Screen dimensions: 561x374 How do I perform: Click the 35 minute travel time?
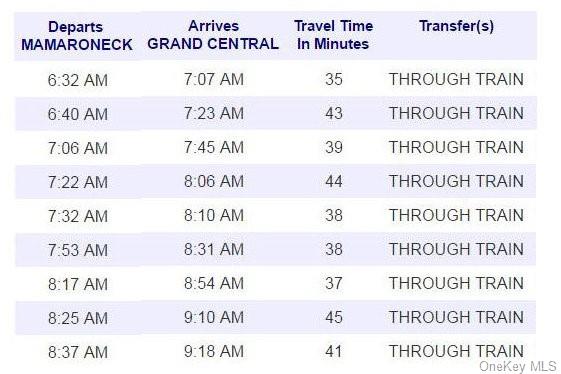coord(334,79)
